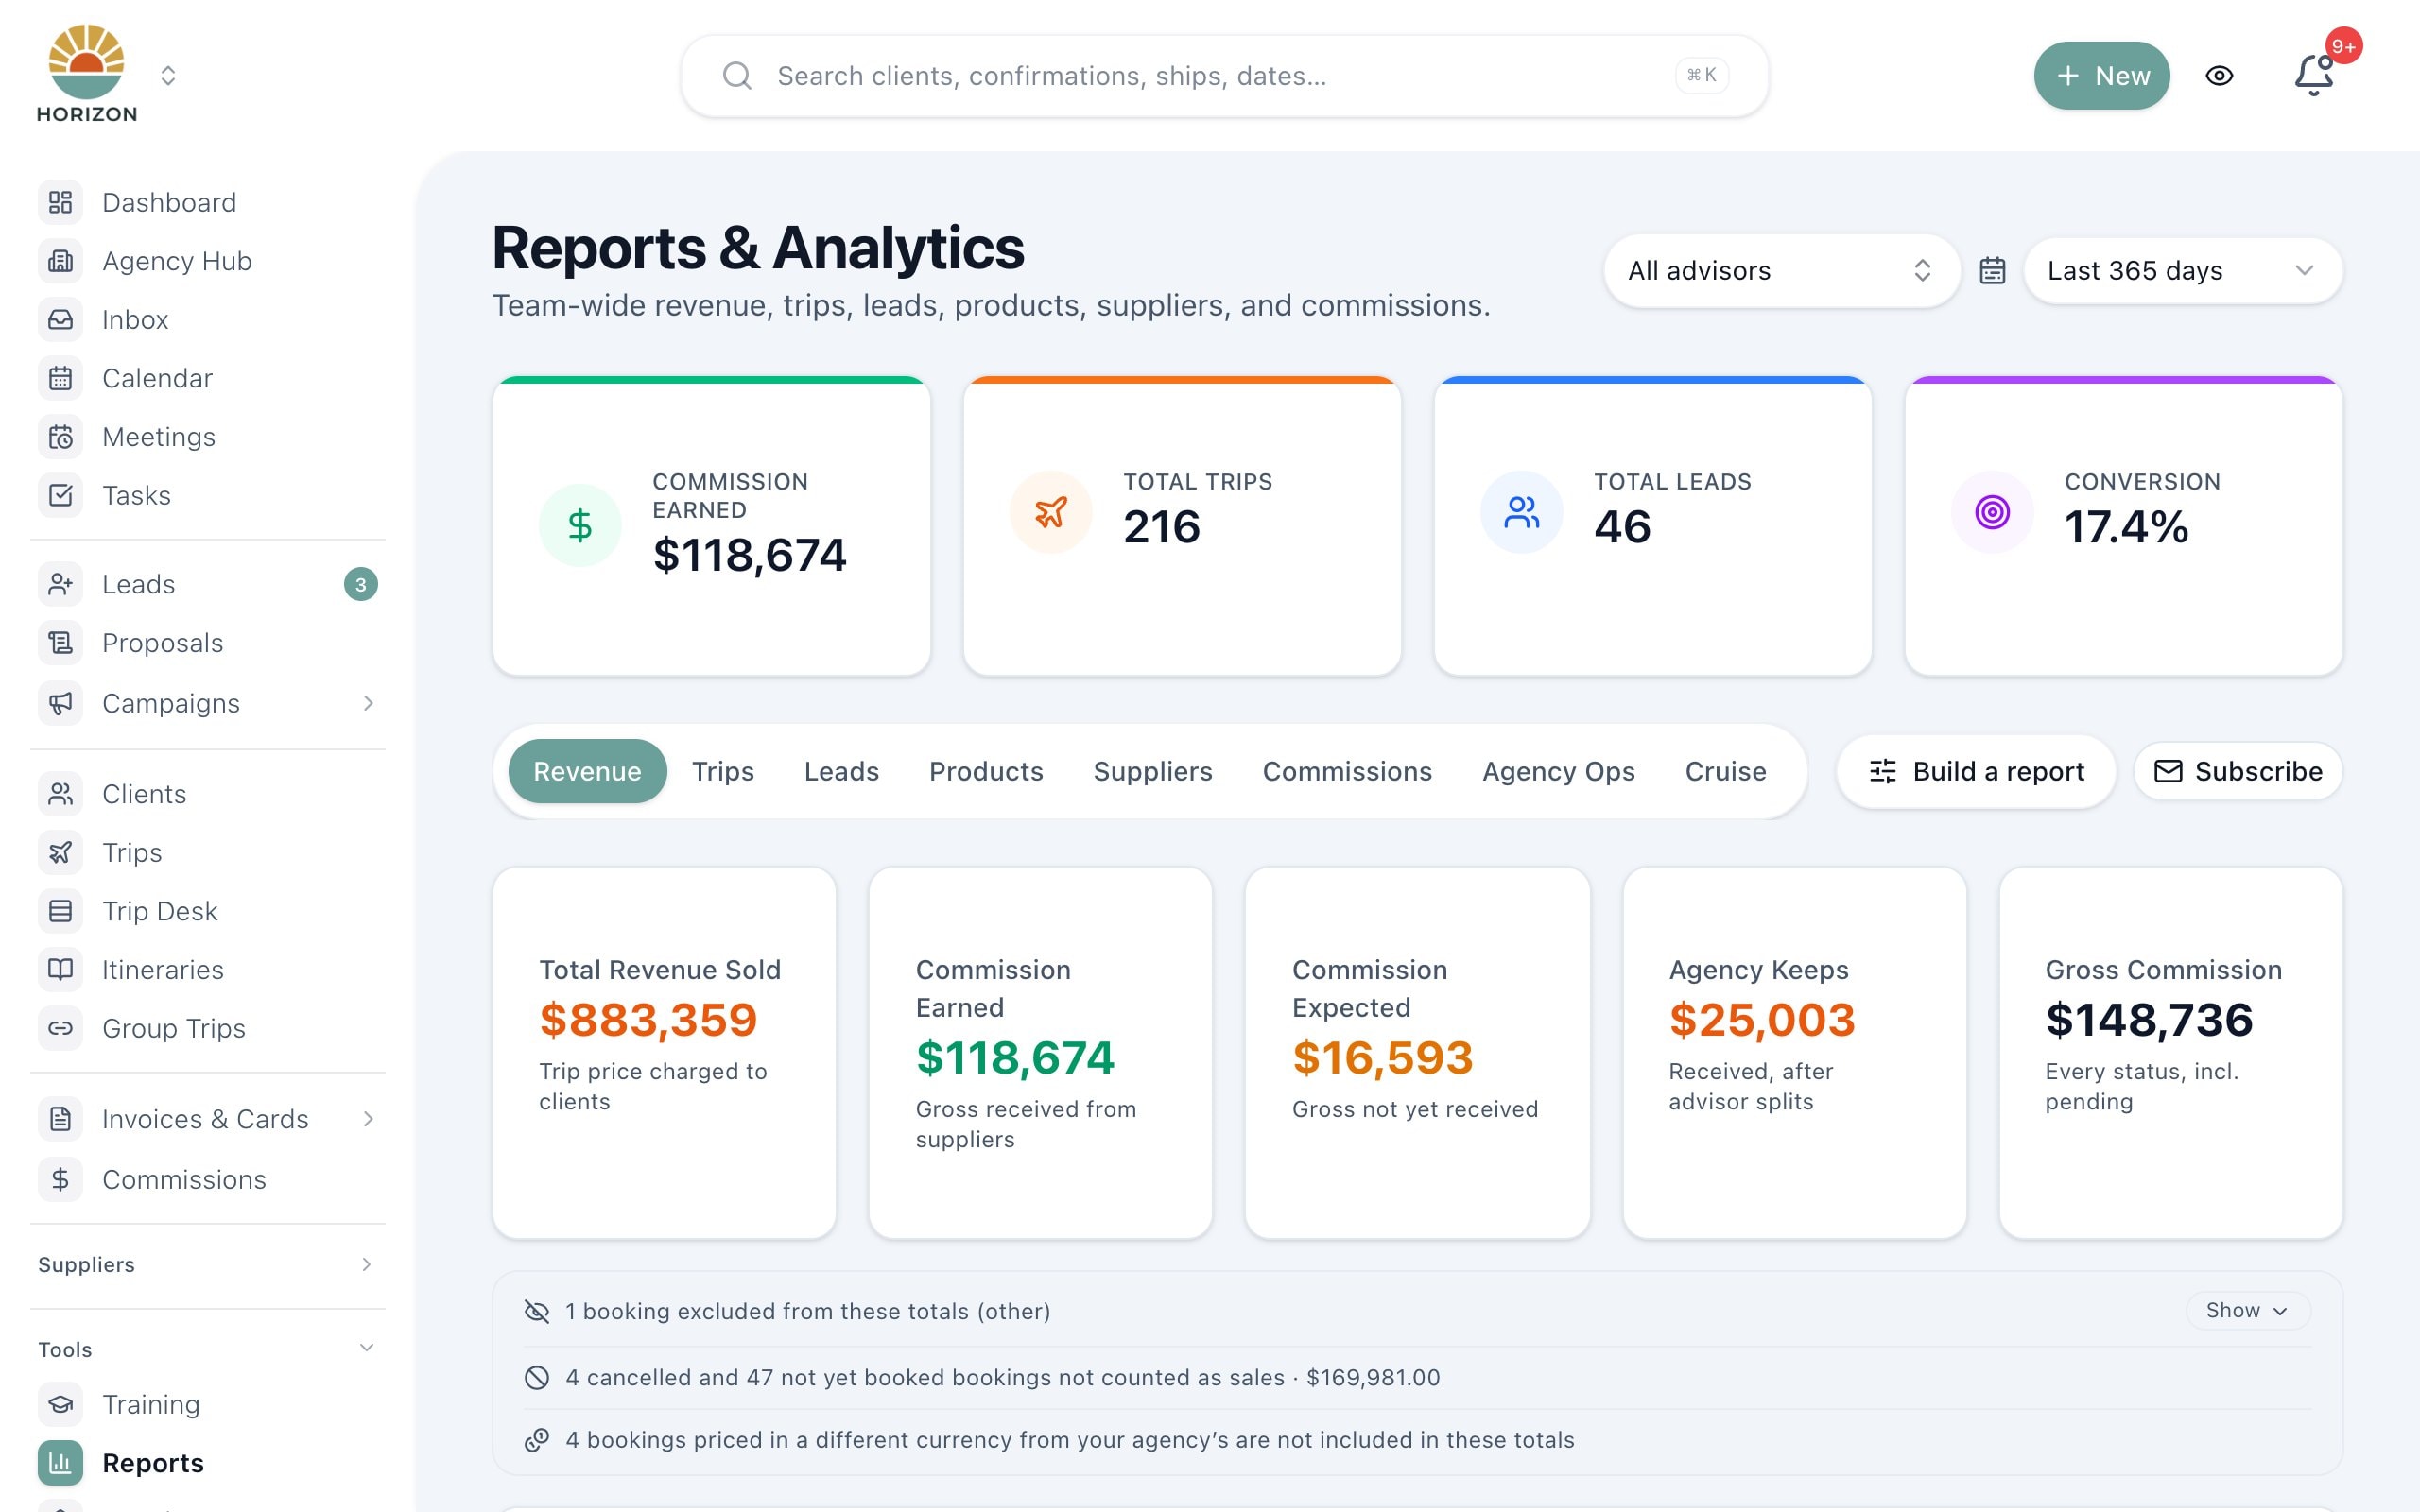Switch to the Cruise tab
The image size is (2420, 1512).
(1725, 771)
